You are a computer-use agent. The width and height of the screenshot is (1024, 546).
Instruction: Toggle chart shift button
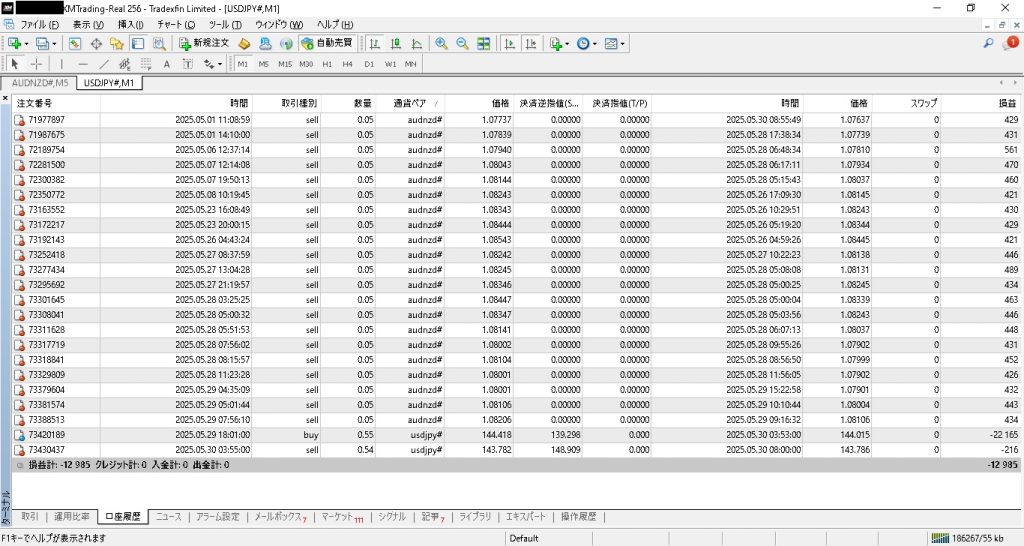click(x=531, y=44)
